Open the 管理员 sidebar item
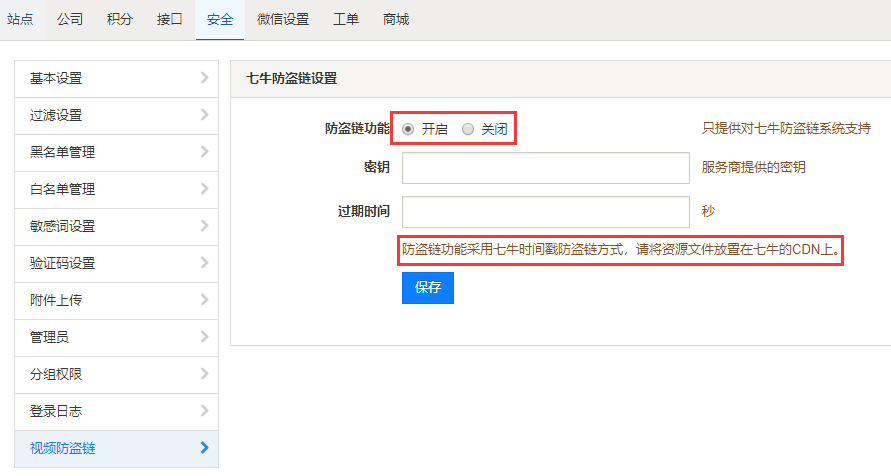This screenshot has width=891, height=476. click(116, 337)
